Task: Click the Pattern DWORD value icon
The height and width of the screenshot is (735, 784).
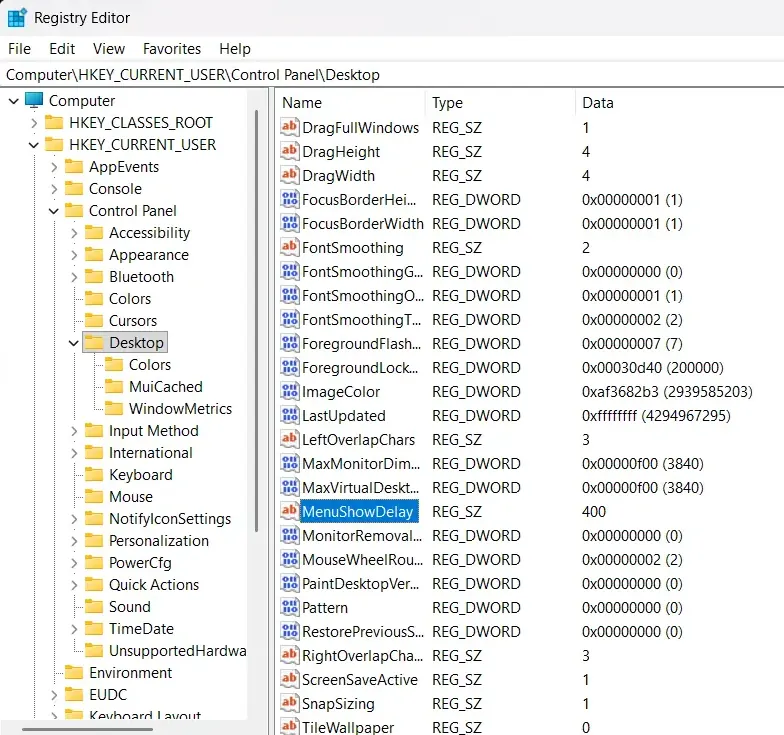Action: point(290,607)
